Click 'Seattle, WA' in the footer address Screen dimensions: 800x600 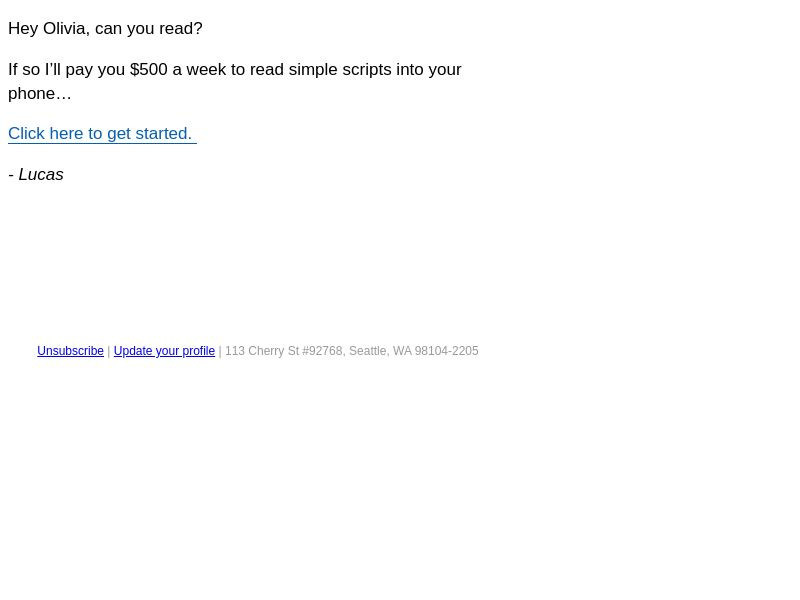[380, 351]
